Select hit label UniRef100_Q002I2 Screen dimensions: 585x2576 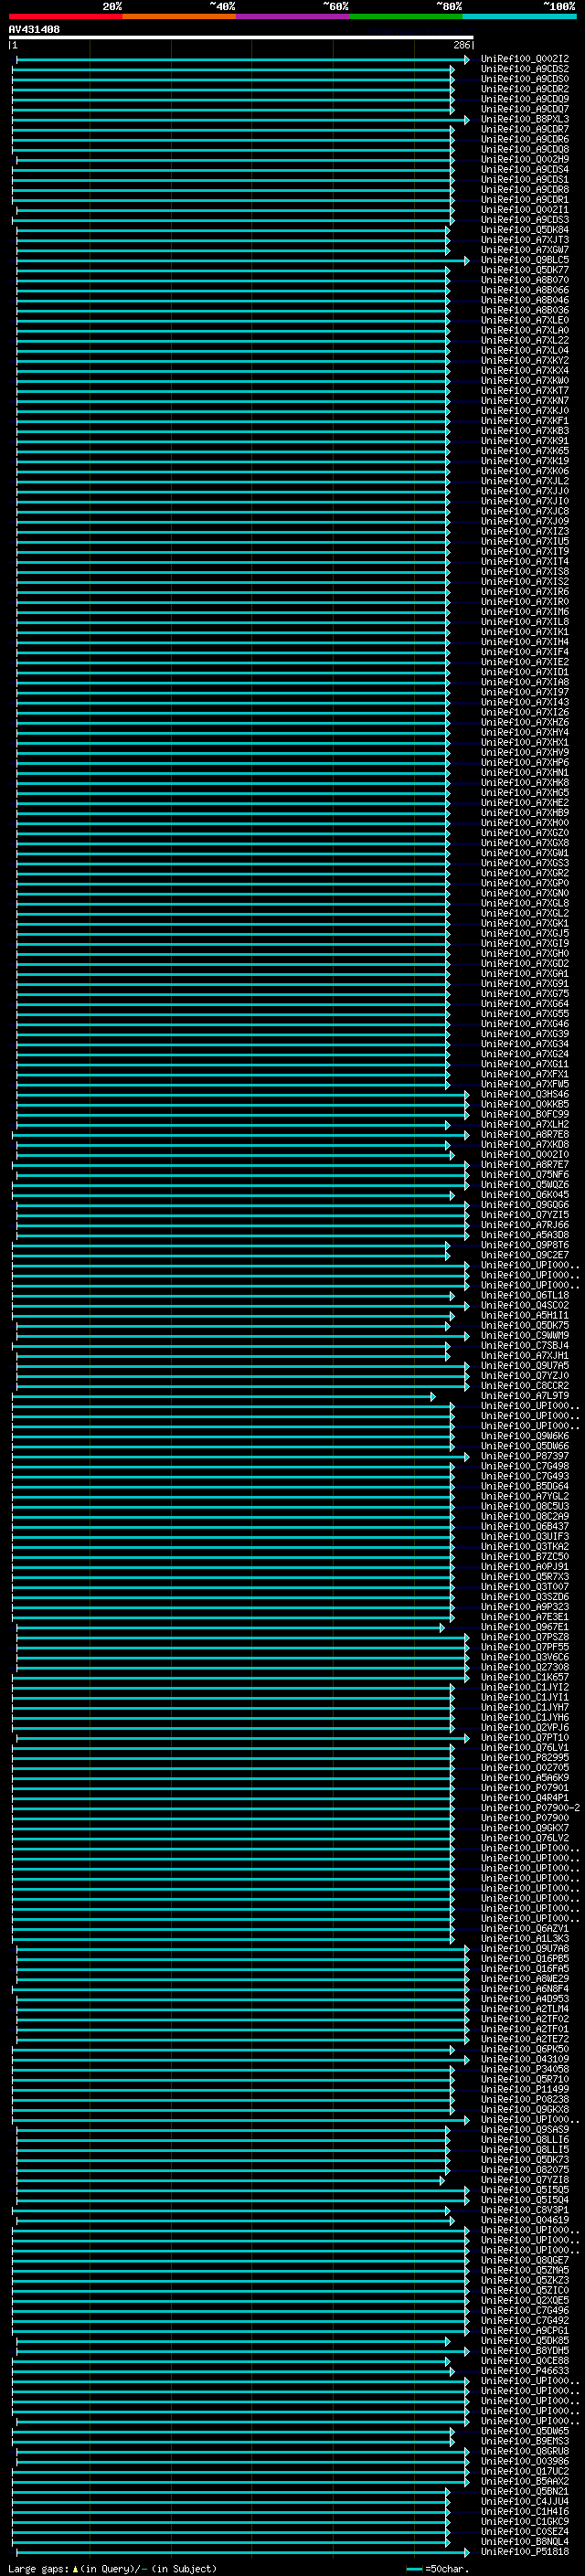[x=525, y=59]
